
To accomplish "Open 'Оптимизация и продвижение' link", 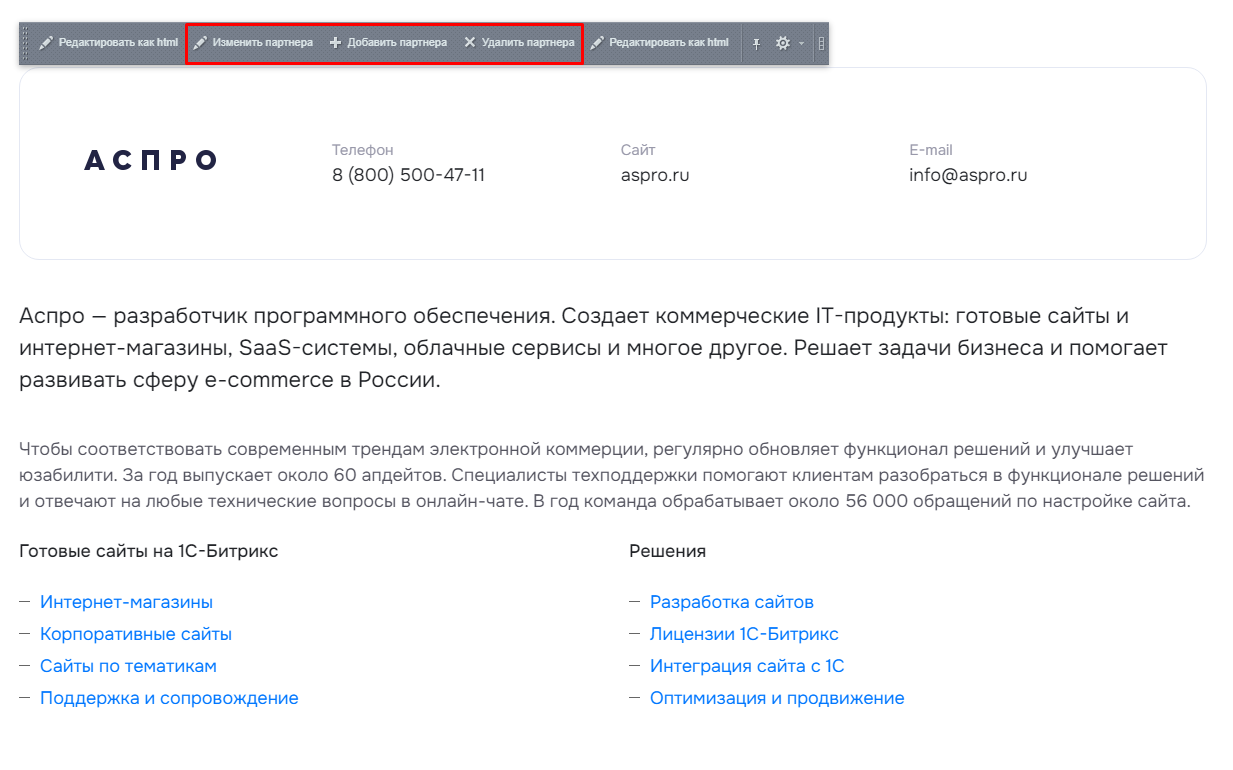I will [777, 698].
